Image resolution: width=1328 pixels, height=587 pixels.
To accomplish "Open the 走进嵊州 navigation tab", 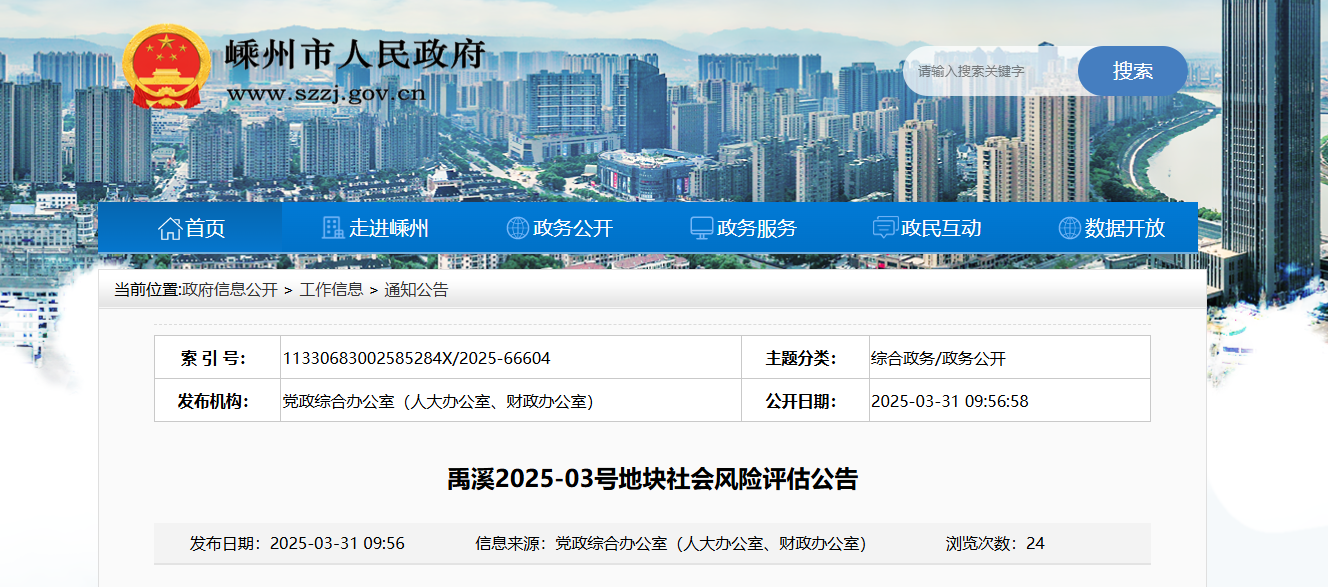I will (374, 228).
